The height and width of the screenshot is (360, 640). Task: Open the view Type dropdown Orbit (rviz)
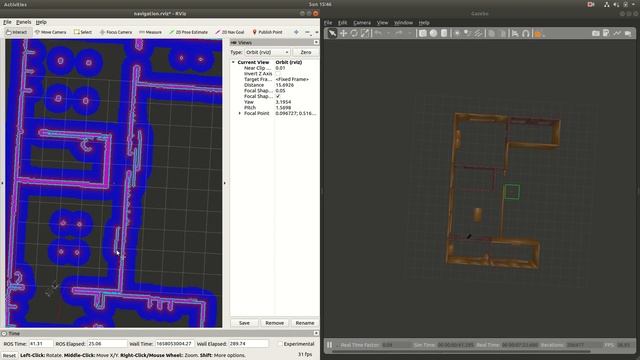267,52
